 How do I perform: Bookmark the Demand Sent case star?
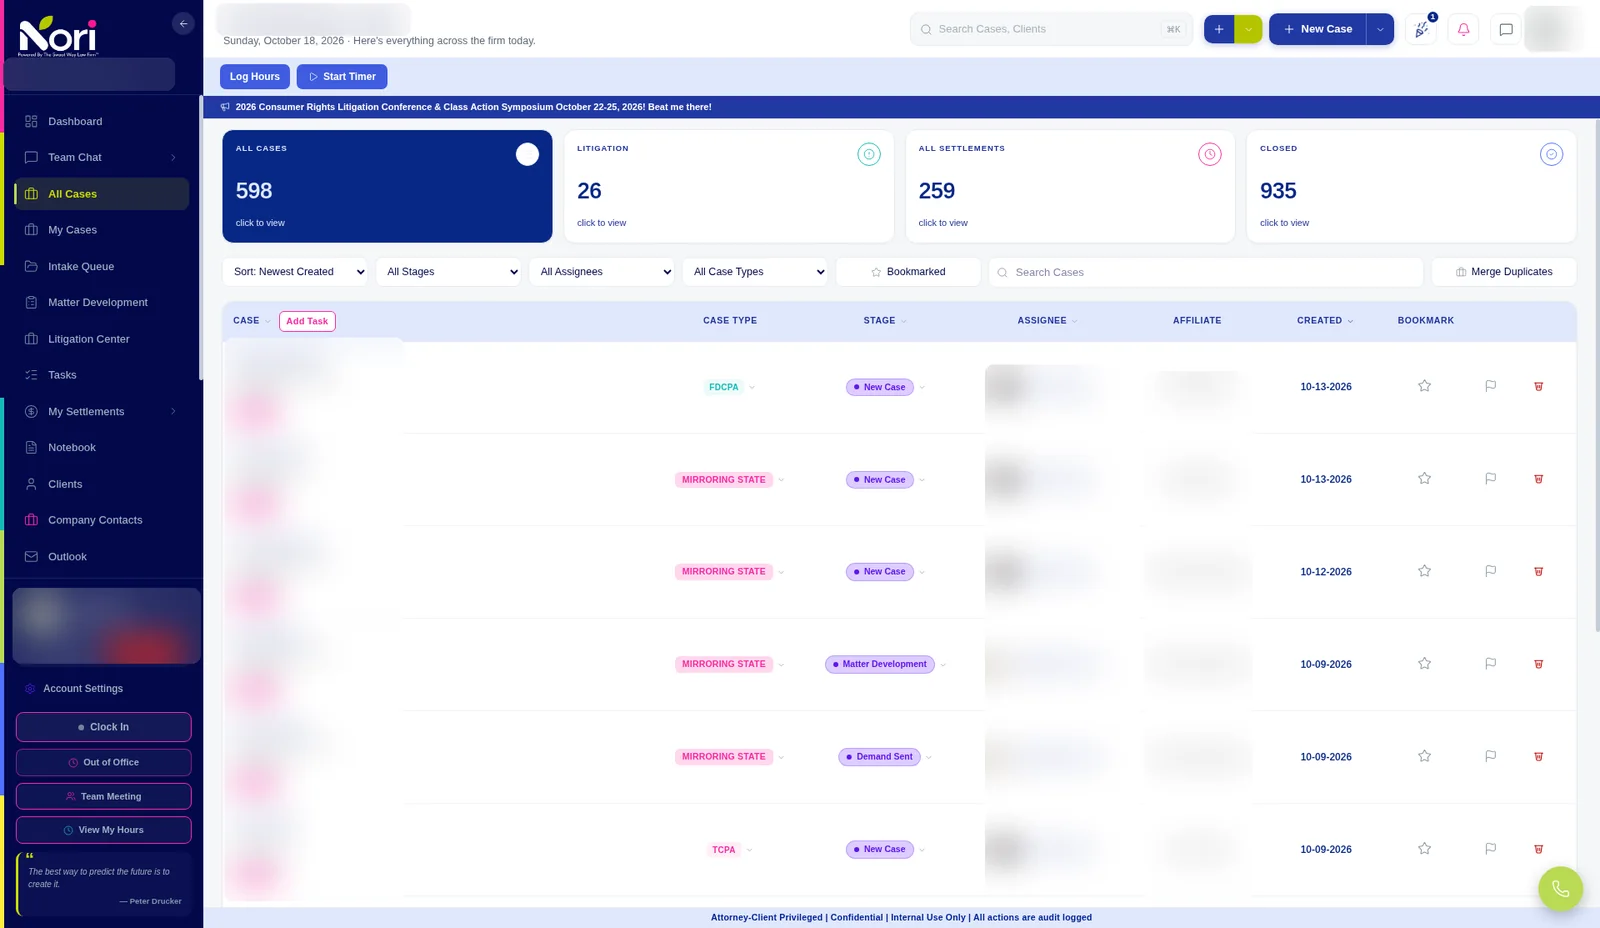tap(1424, 756)
